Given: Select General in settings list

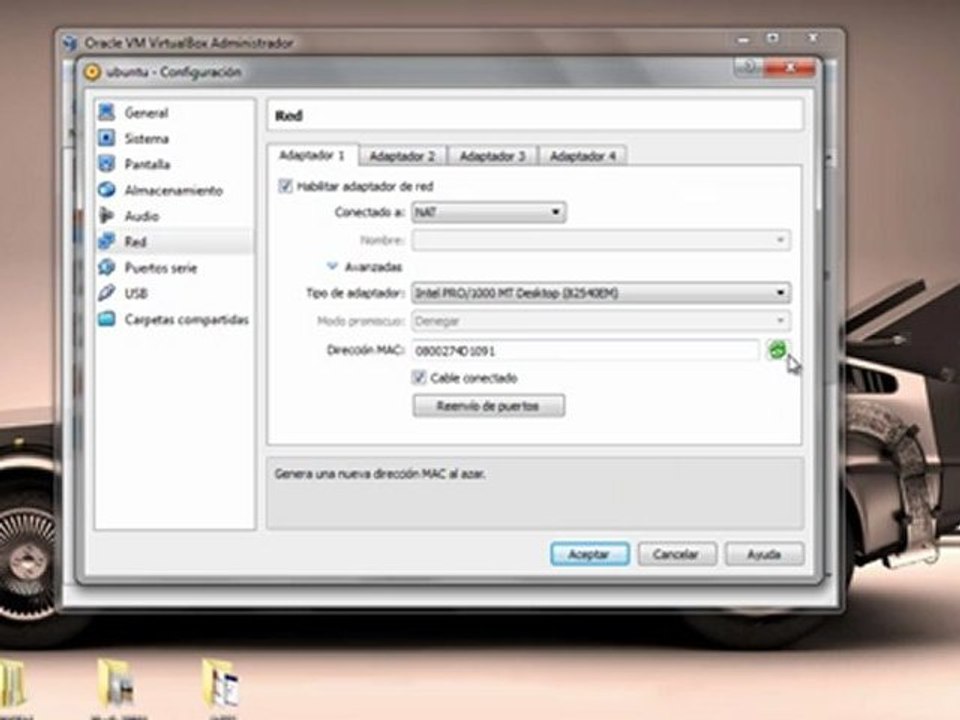Looking at the screenshot, I should tap(174, 112).
